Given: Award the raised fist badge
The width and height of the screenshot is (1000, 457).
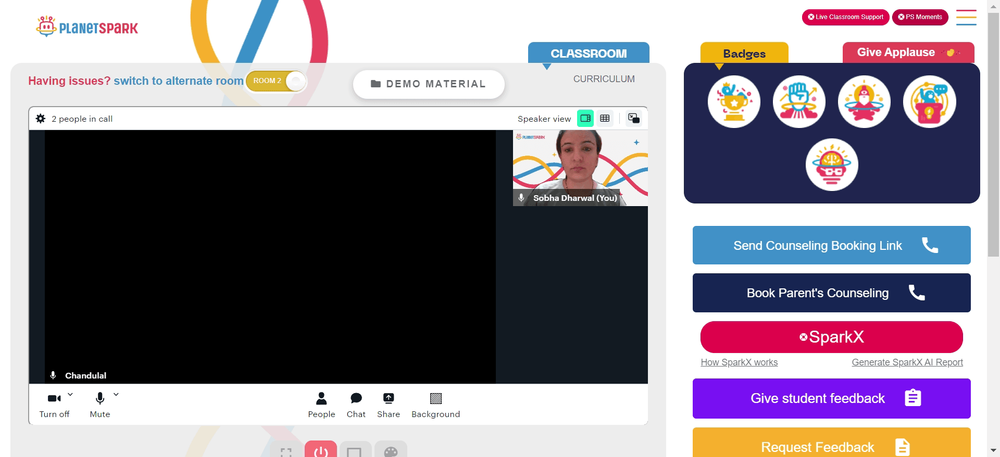Looking at the screenshot, I should pos(799,102).
